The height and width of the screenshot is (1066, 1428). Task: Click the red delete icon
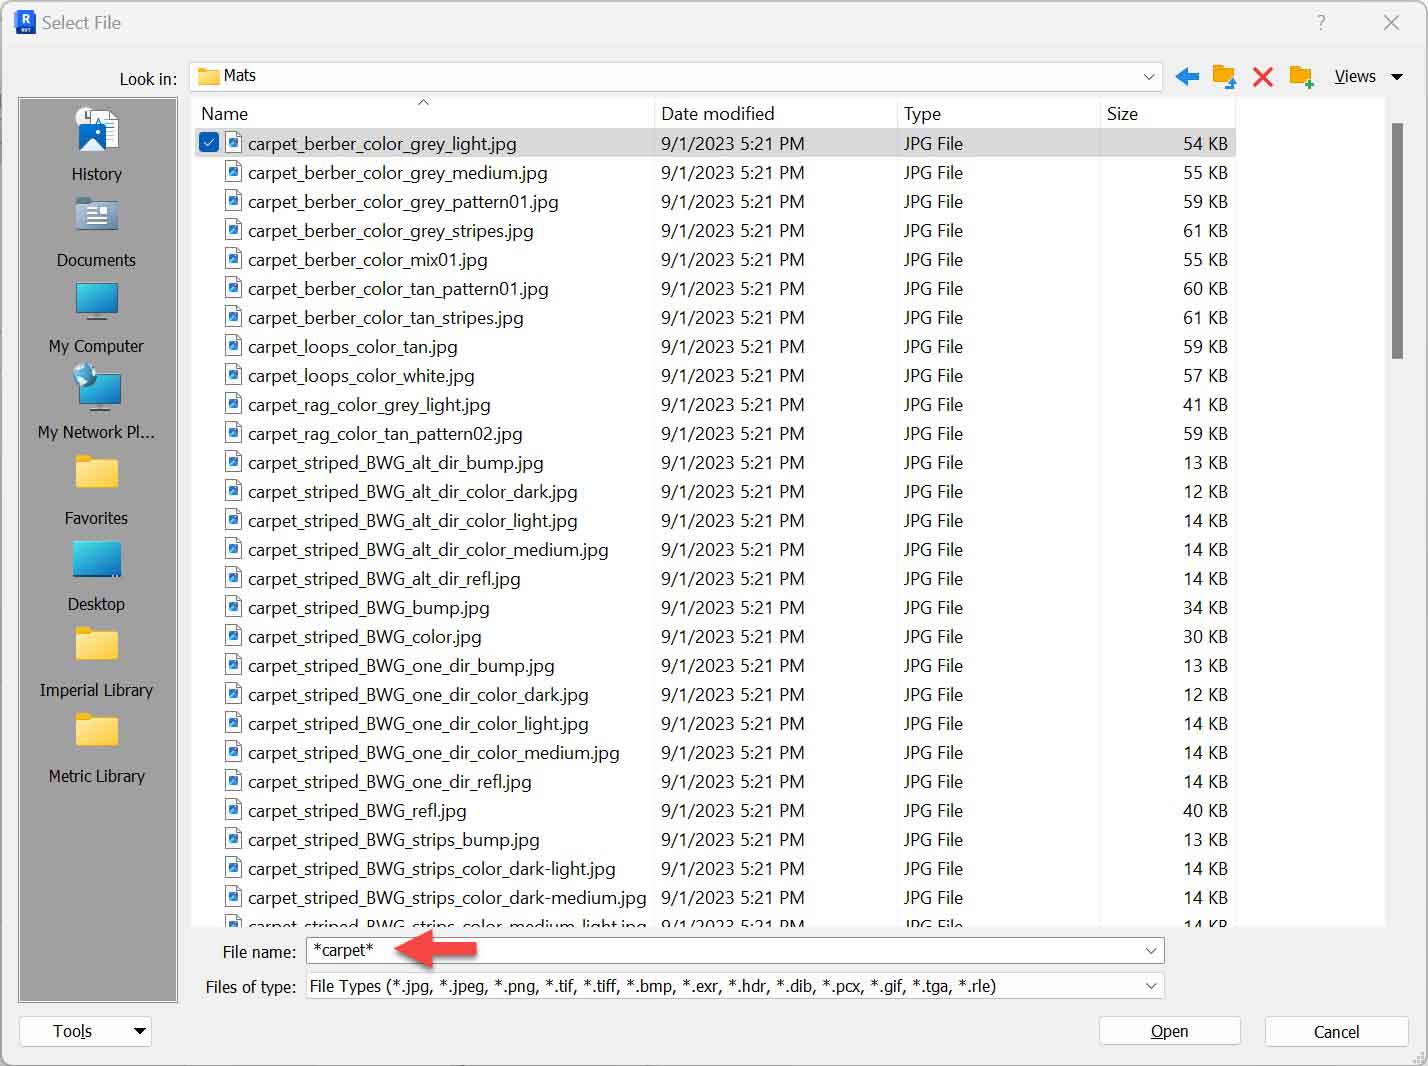pos(1262,76)
